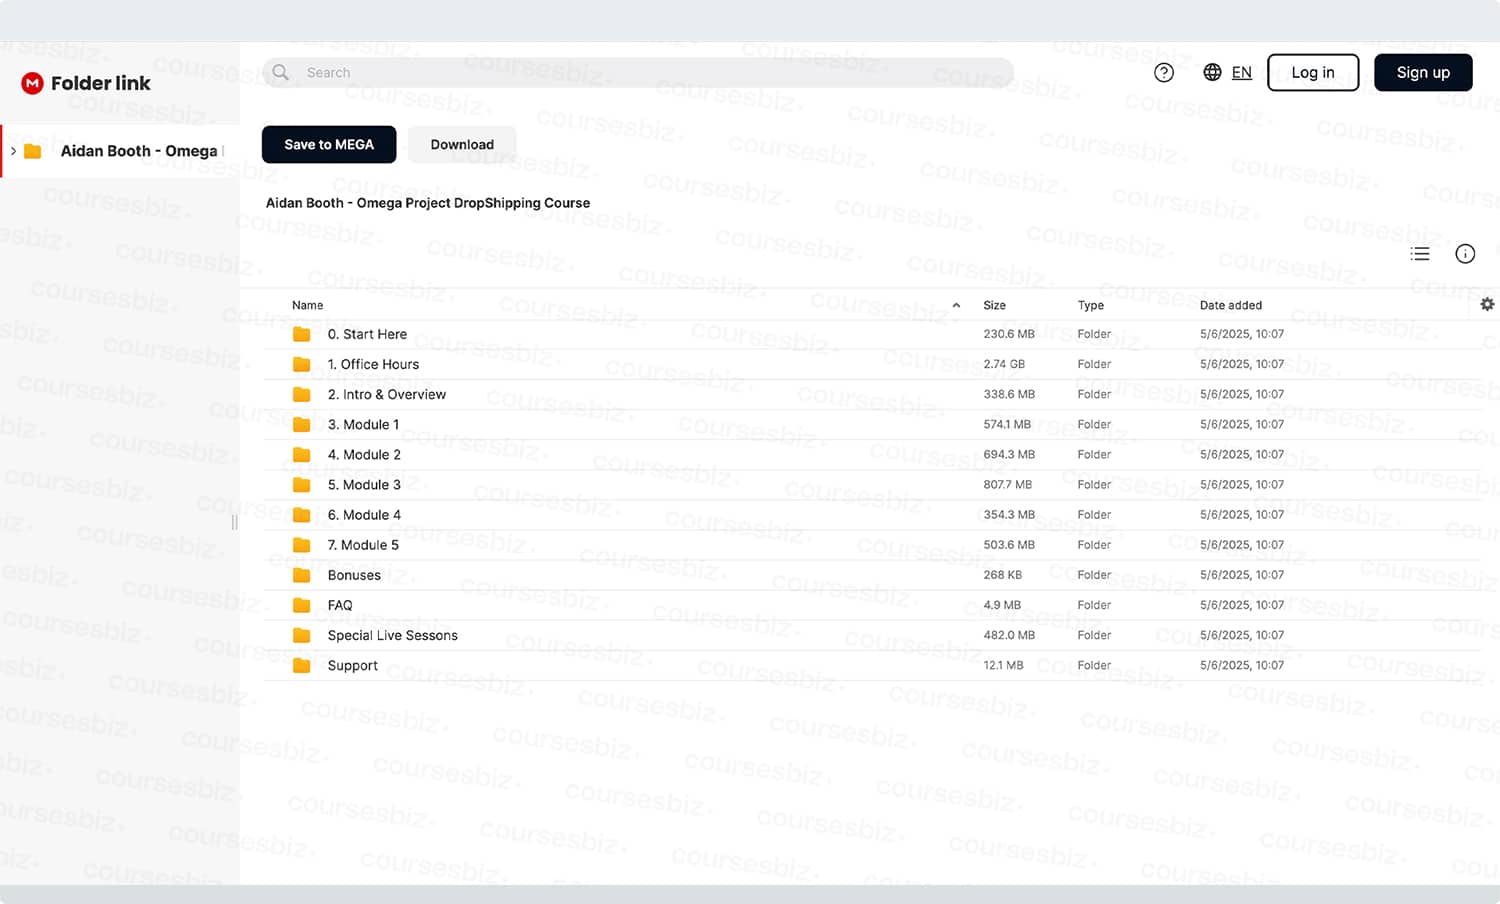Click date added of Support row
The width and height of the screenshot is (1500, 904).
point(1242,665)
